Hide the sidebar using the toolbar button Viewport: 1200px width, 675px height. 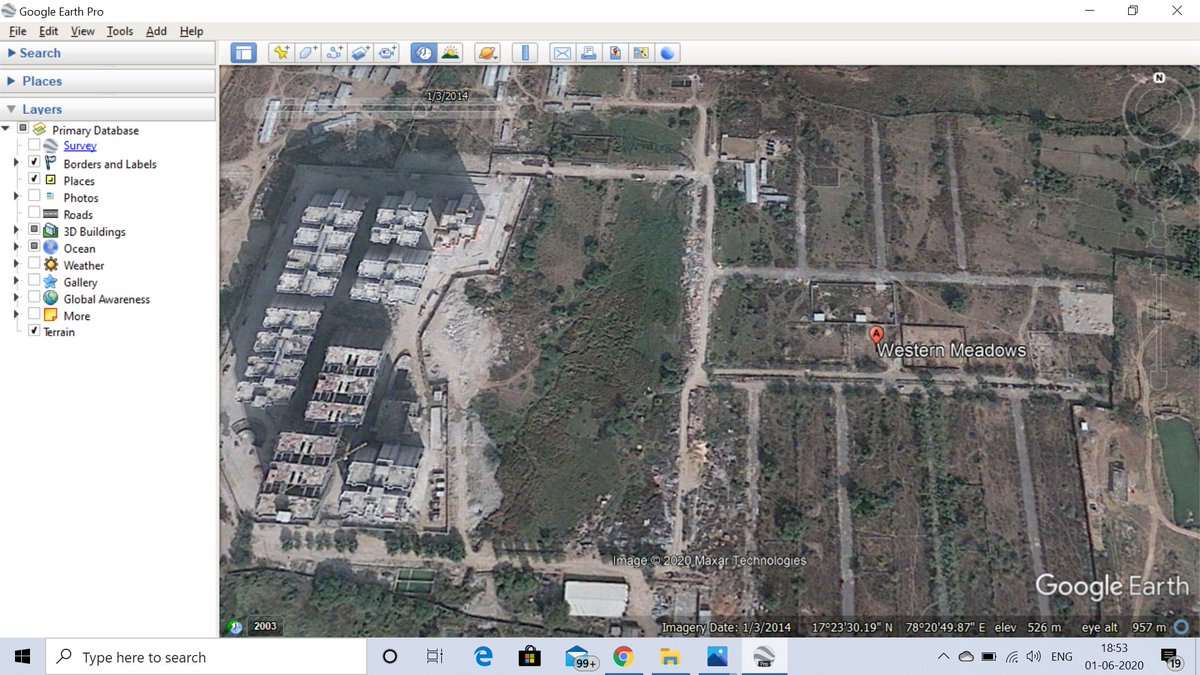tap(244, 53)
